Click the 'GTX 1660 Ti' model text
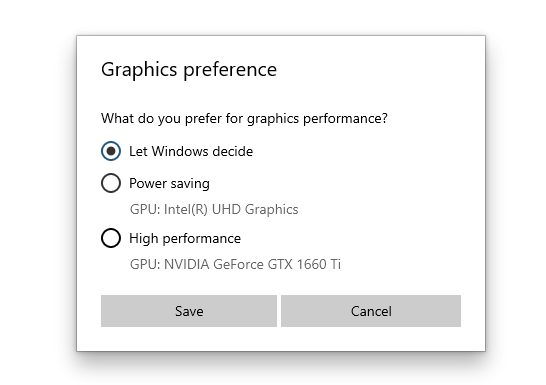 click(304, 265)
